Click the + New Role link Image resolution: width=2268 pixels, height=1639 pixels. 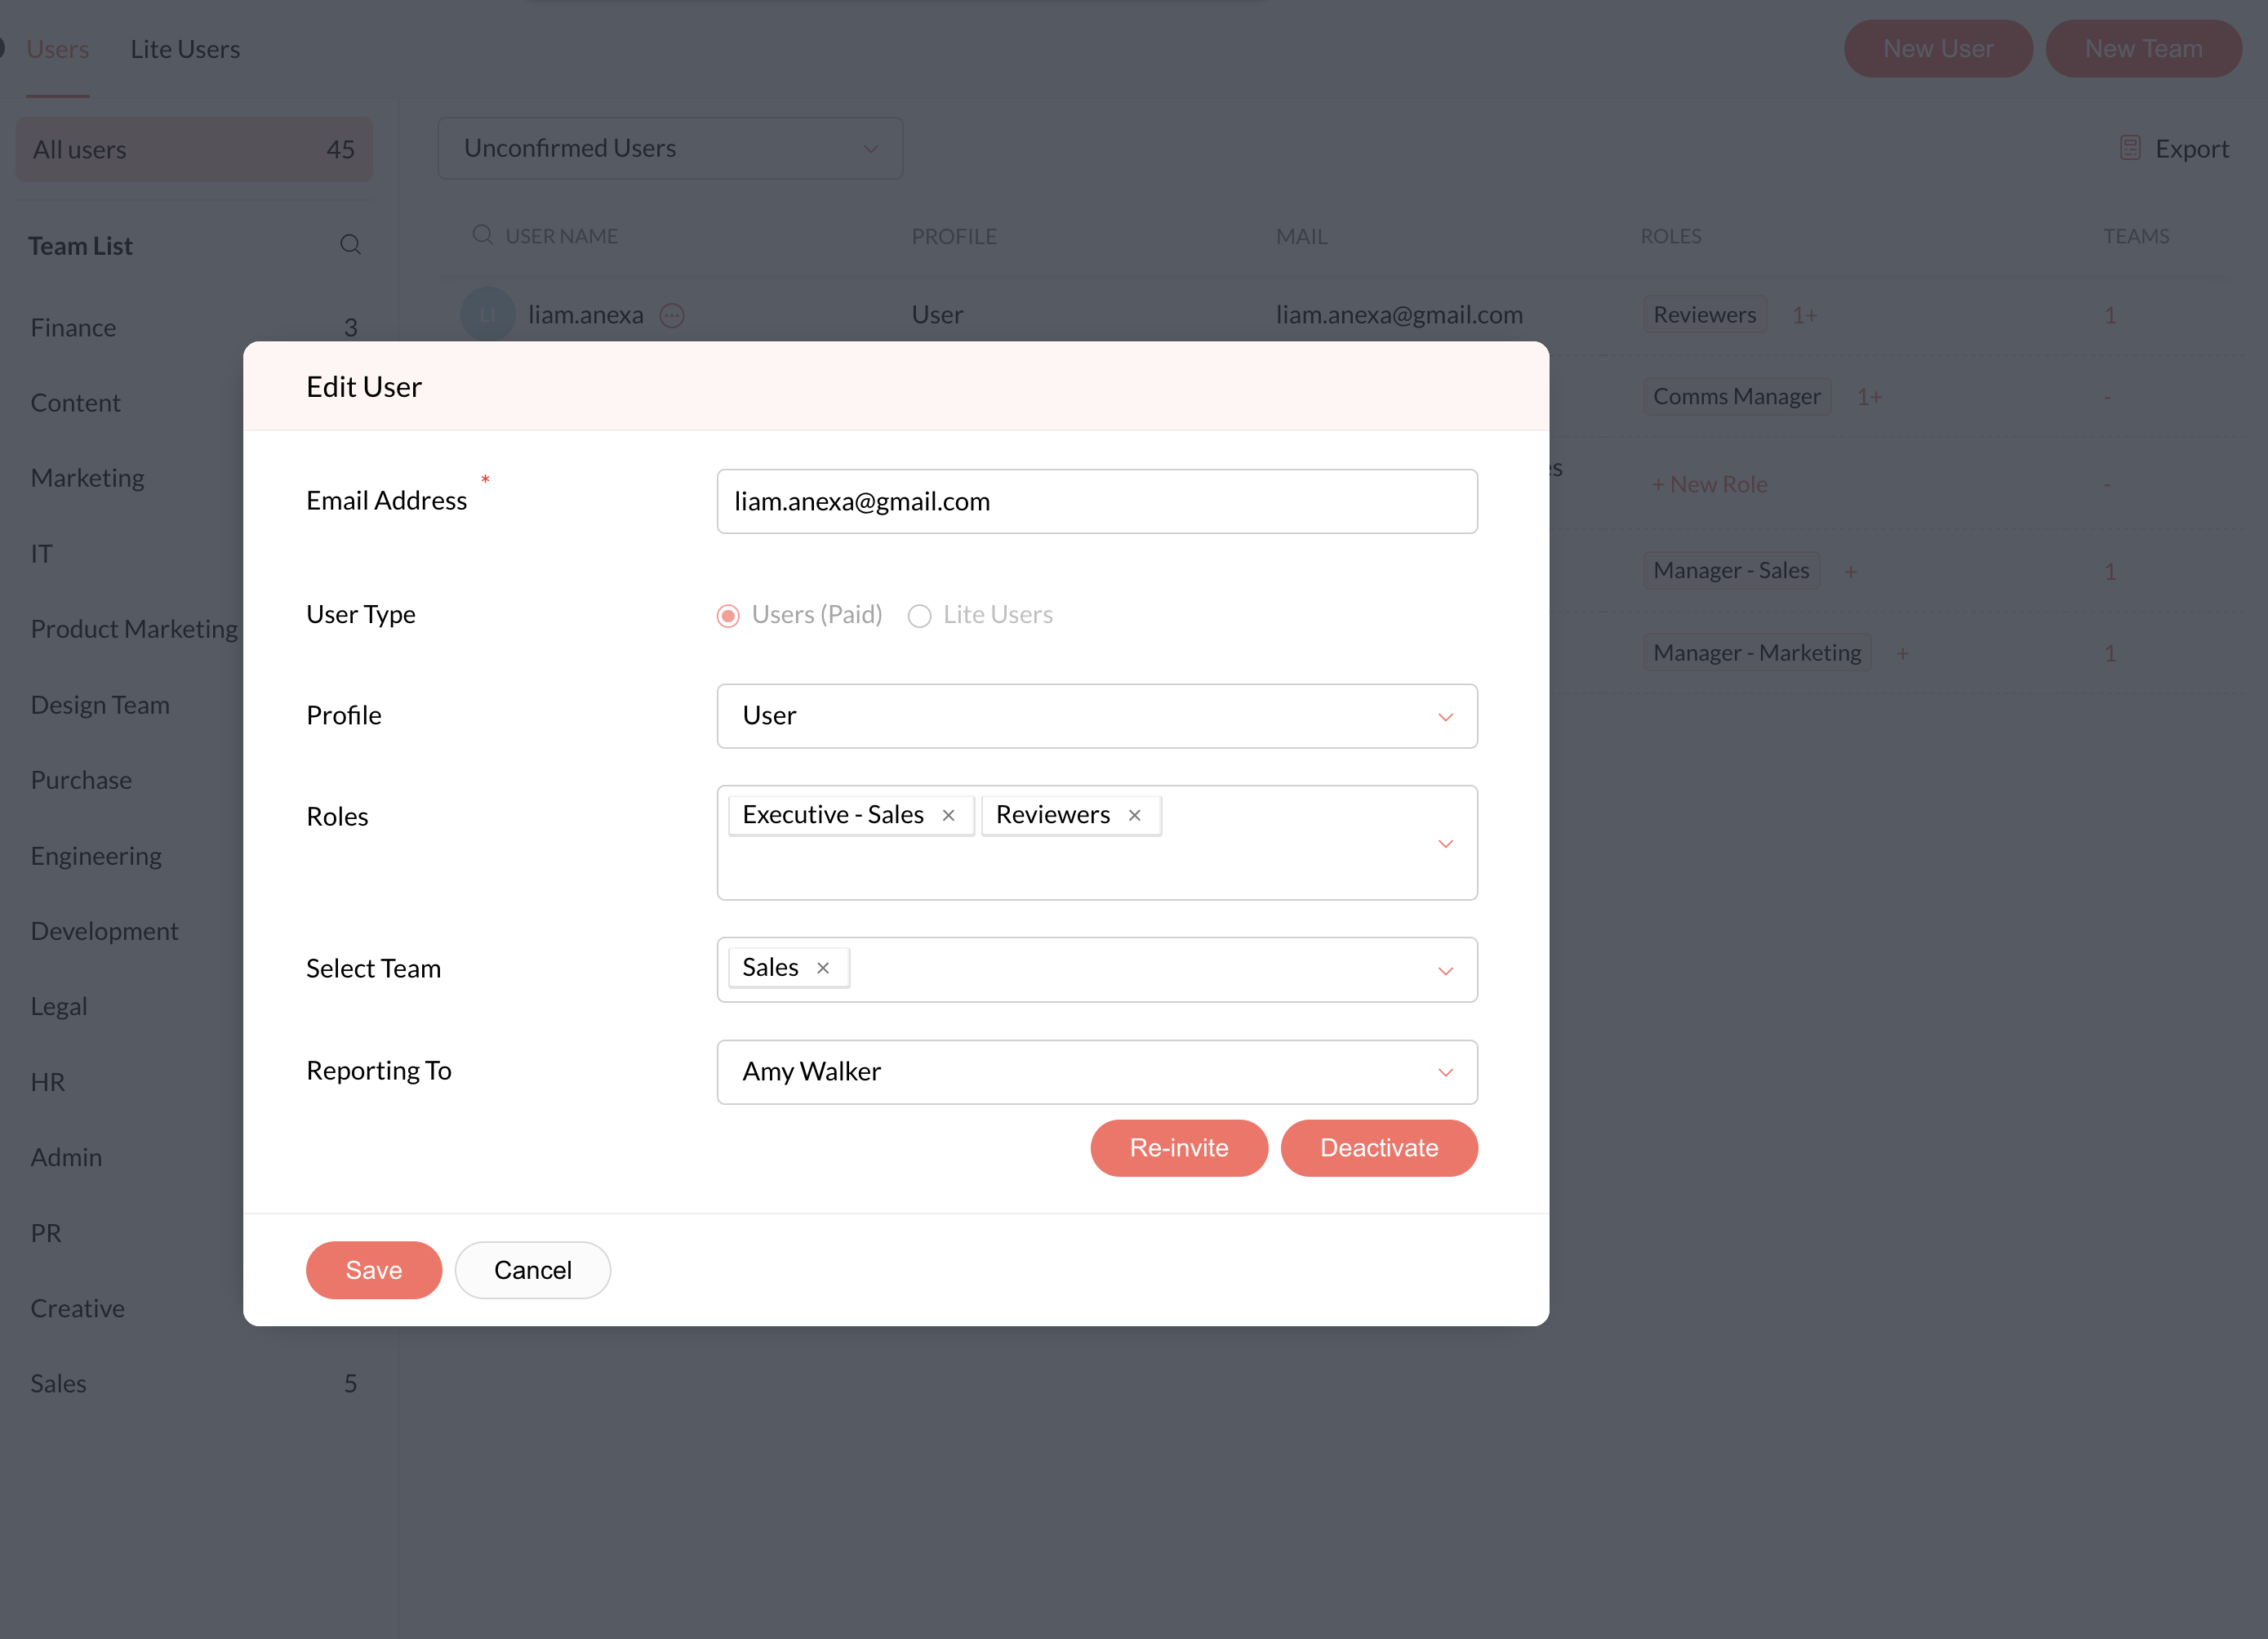1709,484
